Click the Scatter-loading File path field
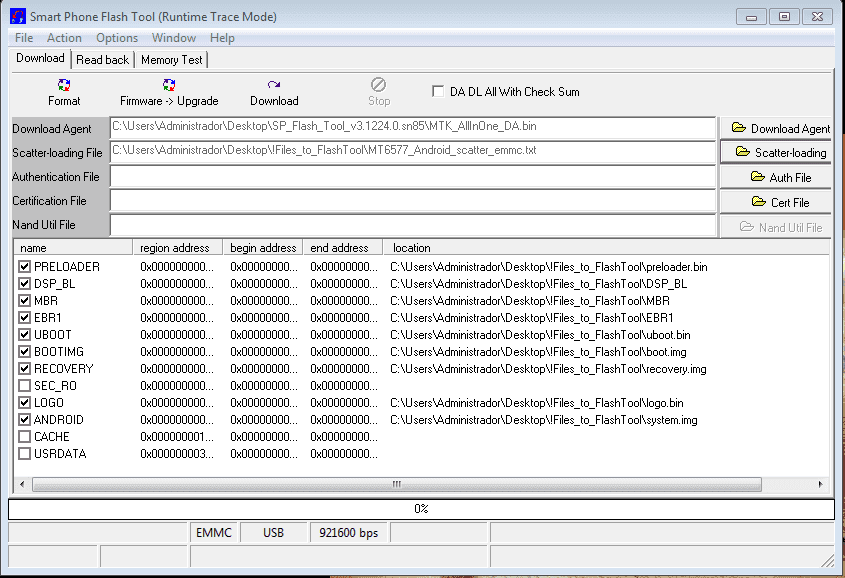The image size is (845, 578). coord(413,152)
